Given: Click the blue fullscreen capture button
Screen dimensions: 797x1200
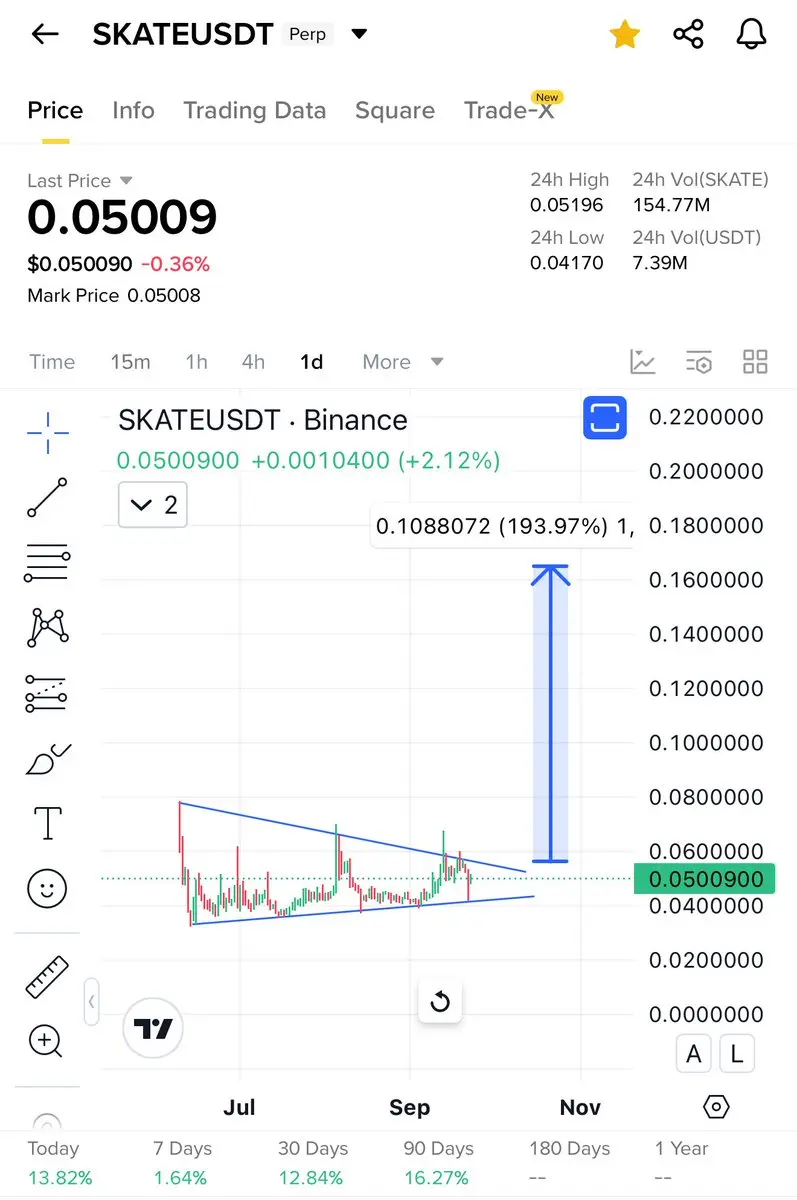Looking at the screenshot, I should [605, 417].
